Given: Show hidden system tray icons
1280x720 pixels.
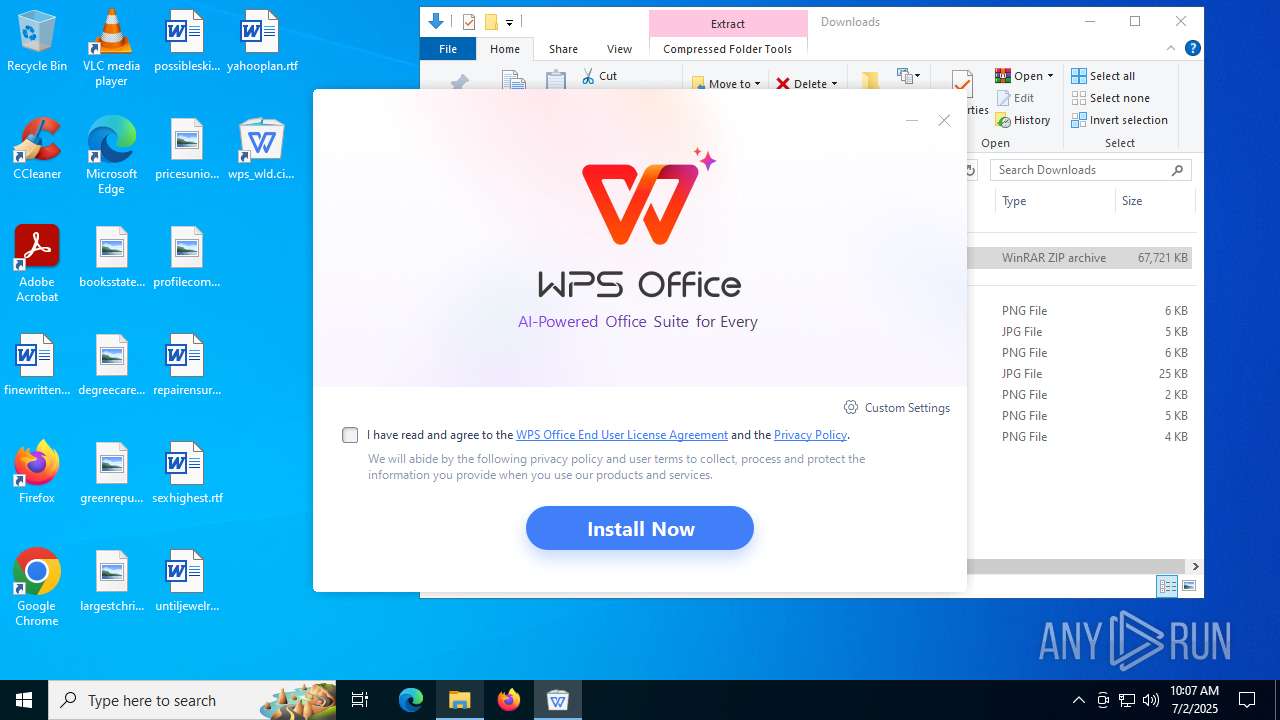Looking at the screenshot, I should point(1078,700).
